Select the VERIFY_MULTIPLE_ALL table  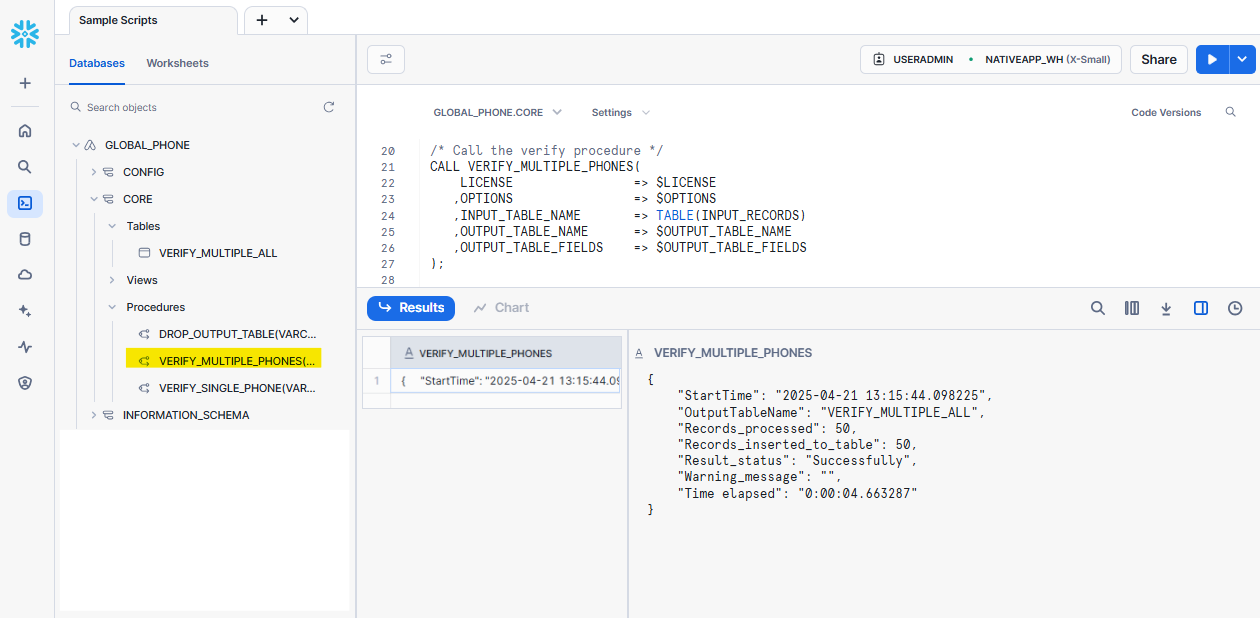coord(218,253)
